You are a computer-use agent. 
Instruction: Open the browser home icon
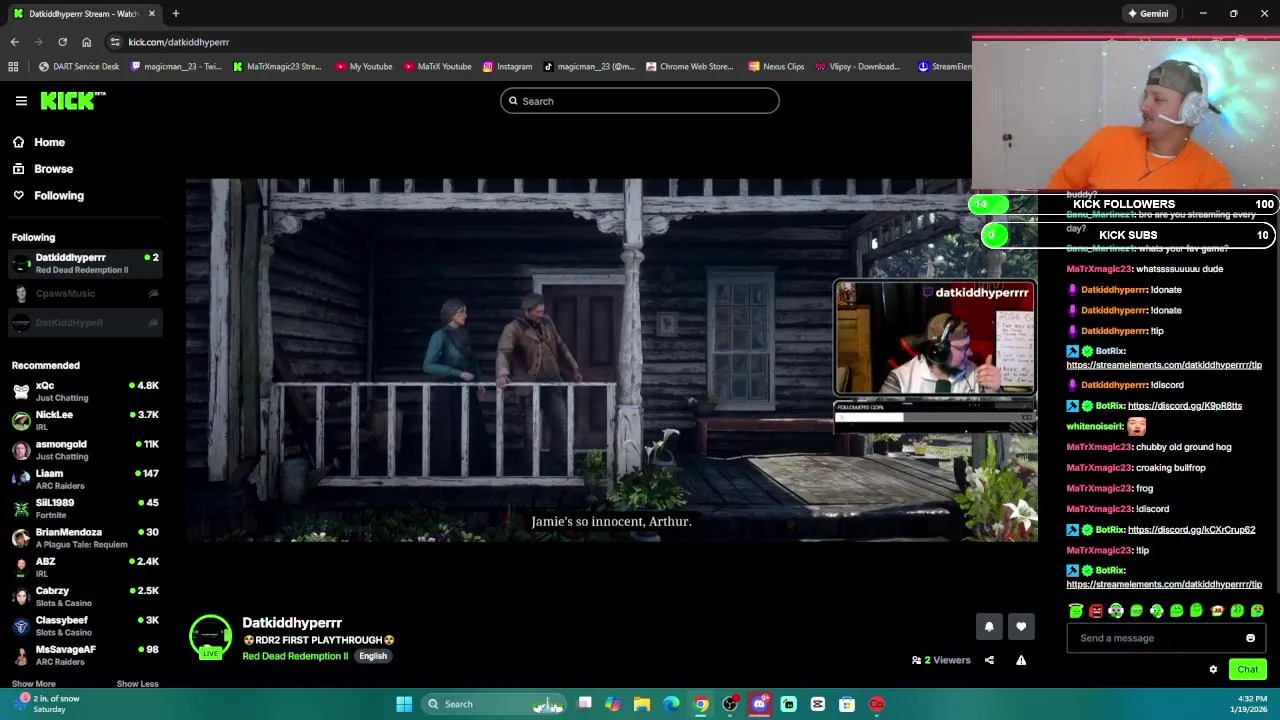click(86, 42)
